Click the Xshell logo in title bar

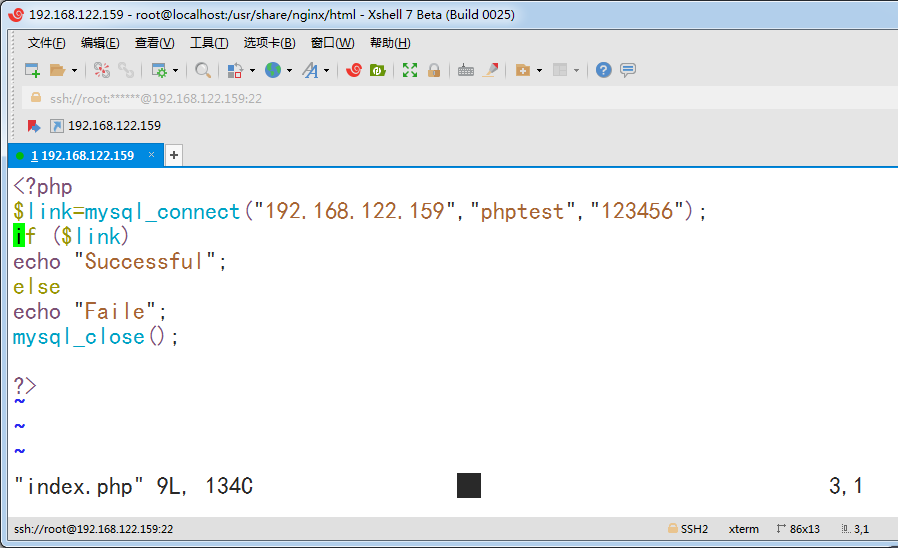coord(16,15)
